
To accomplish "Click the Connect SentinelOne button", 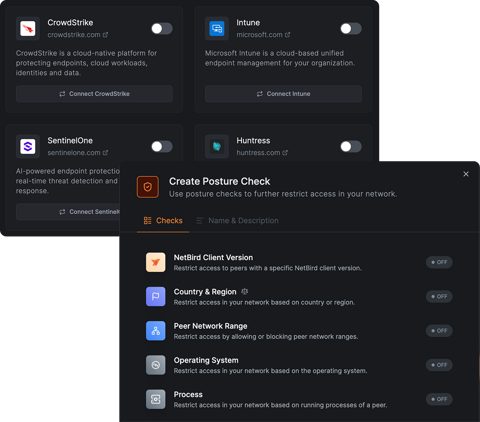I will (x=68, y=212).
